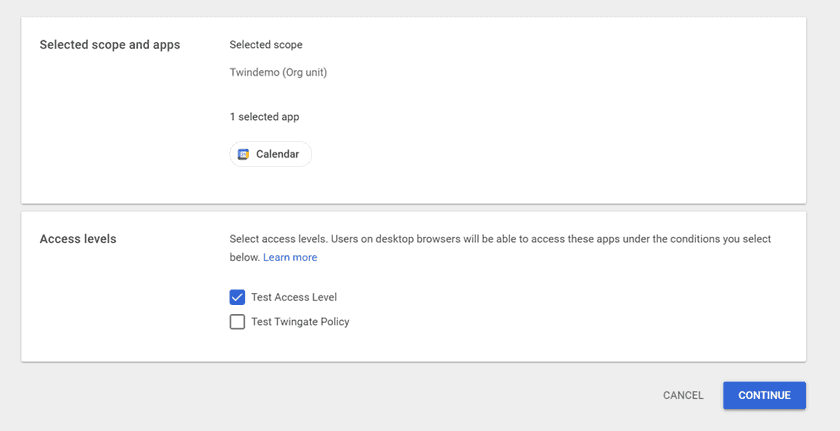Uncheck the Test Access Level checkbox

pos(237,297)
